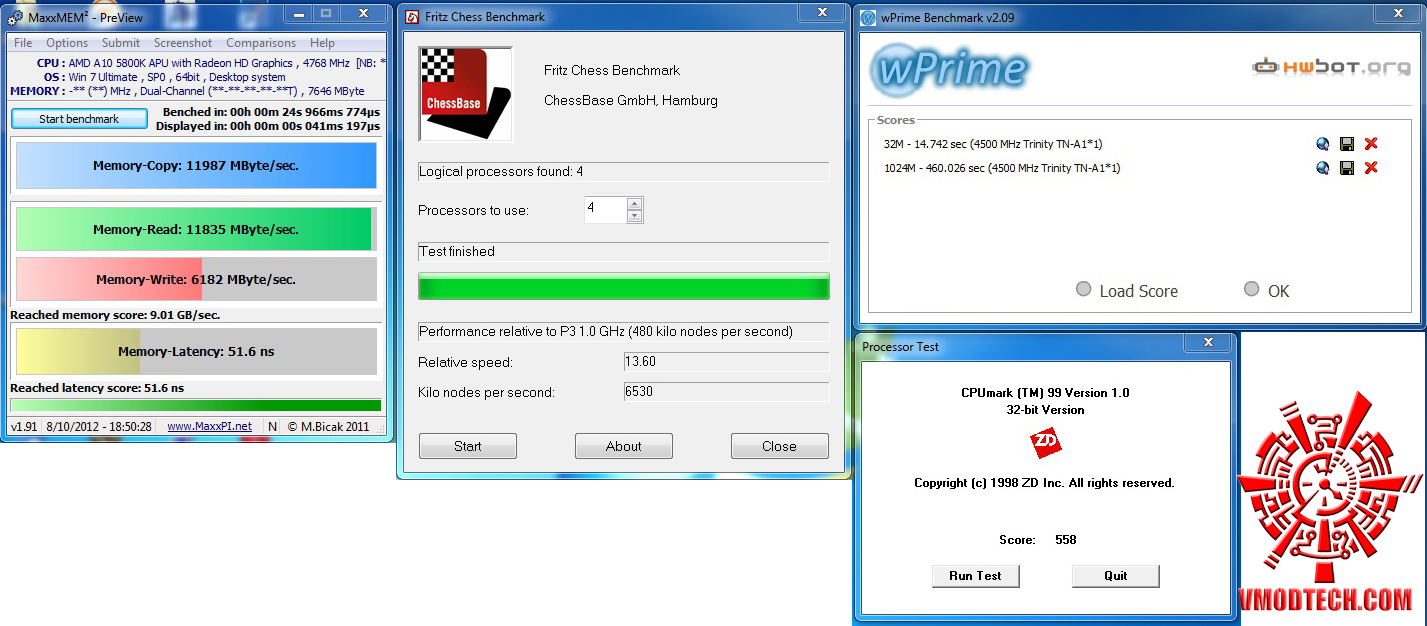Click the Memory-Latency result bar
This screenshot has height=626, width=1427.
[196, 352]
